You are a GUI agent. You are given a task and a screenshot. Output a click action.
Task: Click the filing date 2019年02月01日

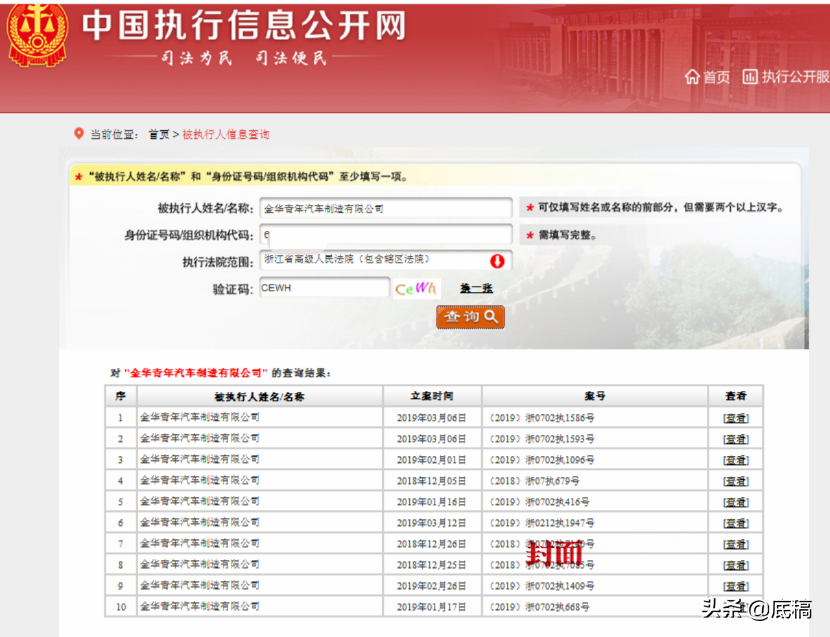point(431,460)
